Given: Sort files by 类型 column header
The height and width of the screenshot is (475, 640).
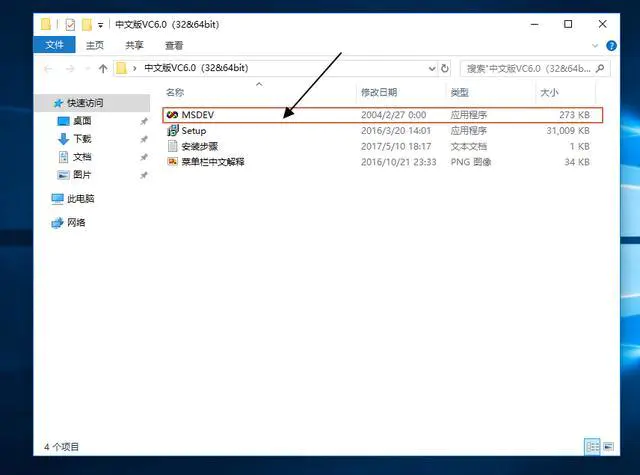Looking at the screenshot, I should (460, 93).
